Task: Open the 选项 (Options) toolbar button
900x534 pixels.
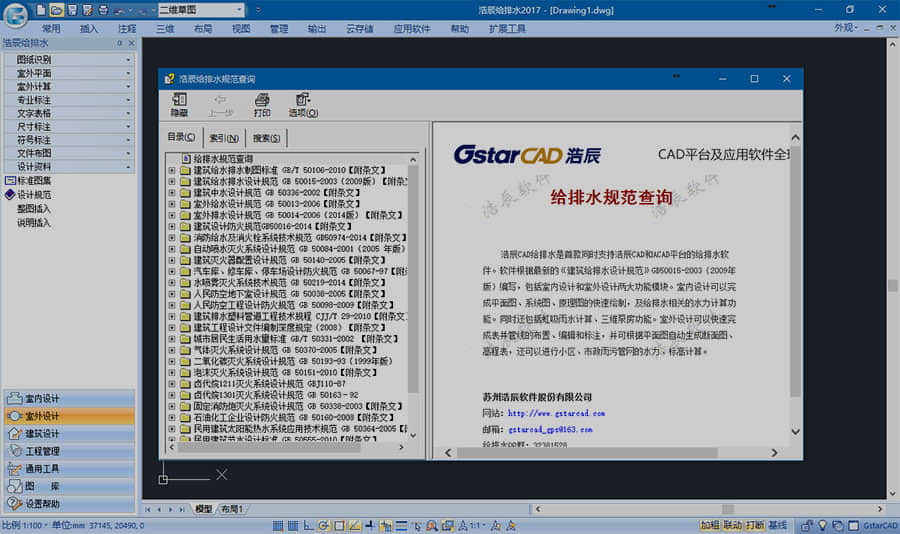Action: [x=303, y=104]
